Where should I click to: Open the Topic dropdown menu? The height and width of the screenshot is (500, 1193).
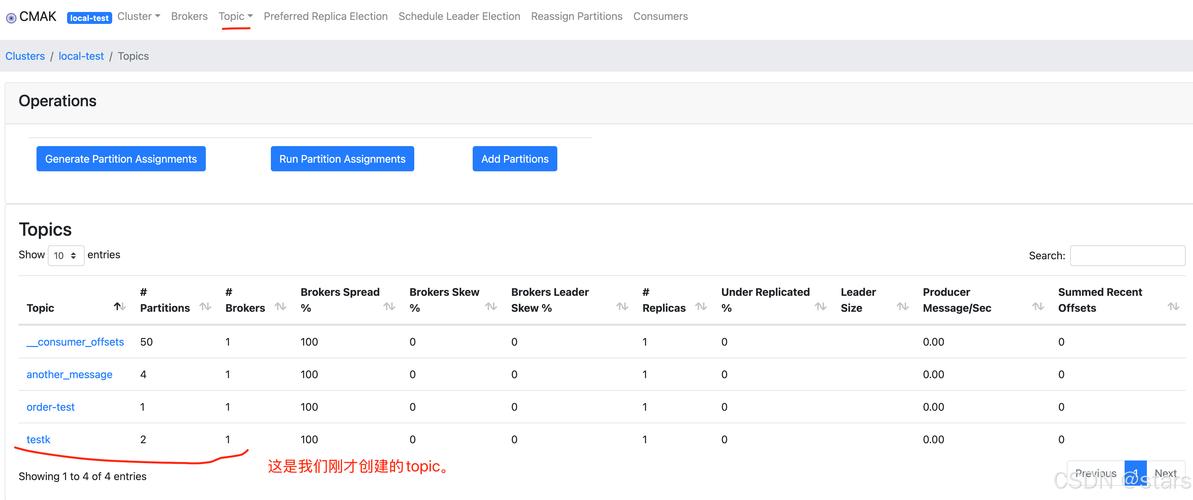[x=235, y=16]
